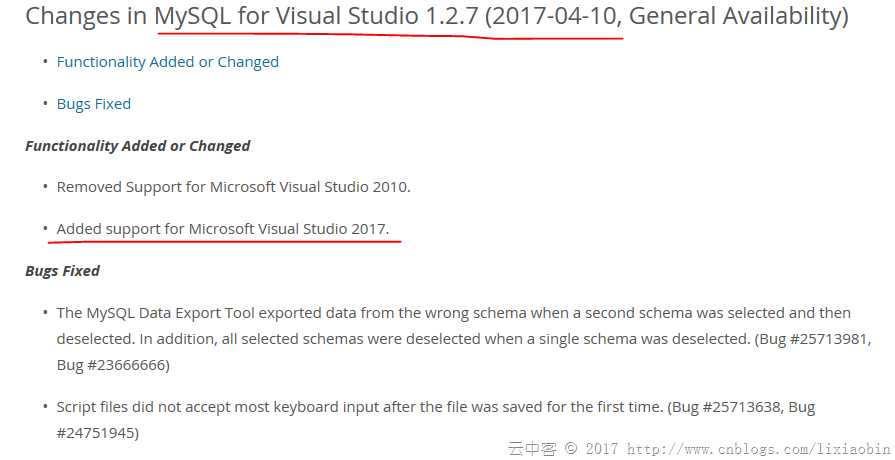Click the MySQL Data Export Tool bug description
Image resolution: width=895 pixels, height=460 pixels.
[463, 339]
